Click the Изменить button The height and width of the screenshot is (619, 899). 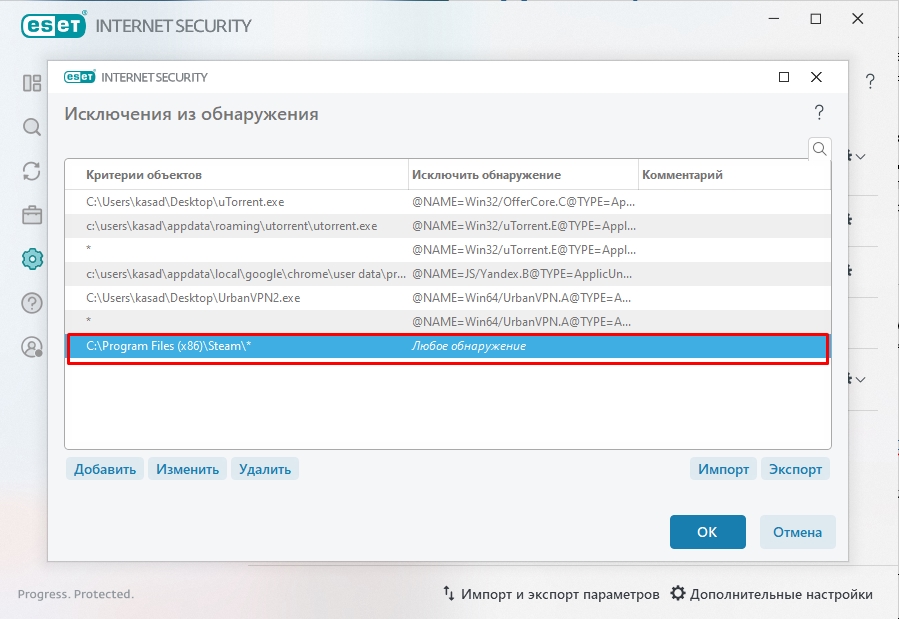pyautogui.click(x=187, y=469)
